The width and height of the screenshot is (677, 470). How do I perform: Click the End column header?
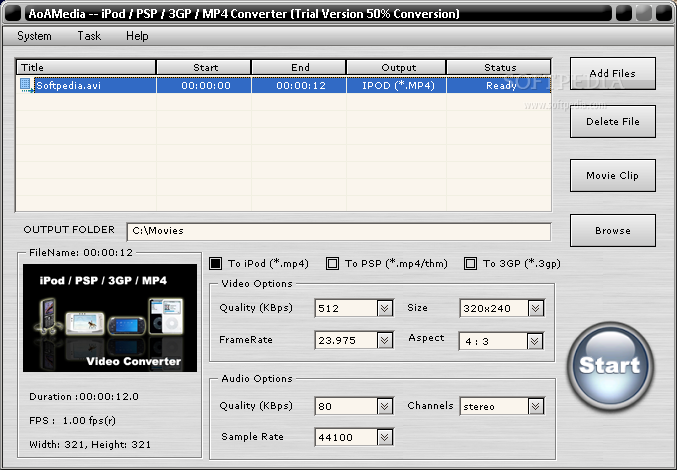click(299, 67)
